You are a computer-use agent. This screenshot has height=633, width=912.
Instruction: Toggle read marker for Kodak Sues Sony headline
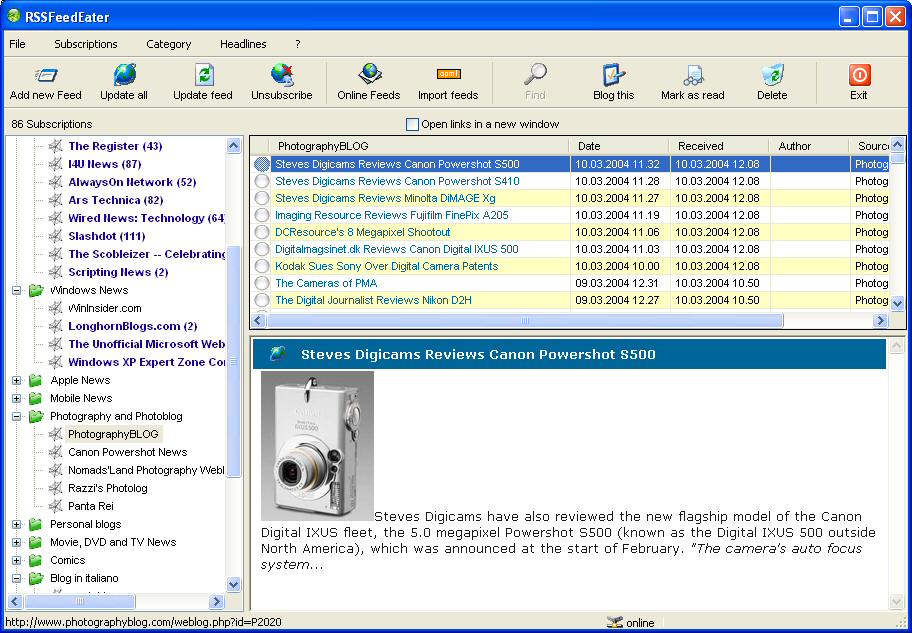[x=262, y=266]
